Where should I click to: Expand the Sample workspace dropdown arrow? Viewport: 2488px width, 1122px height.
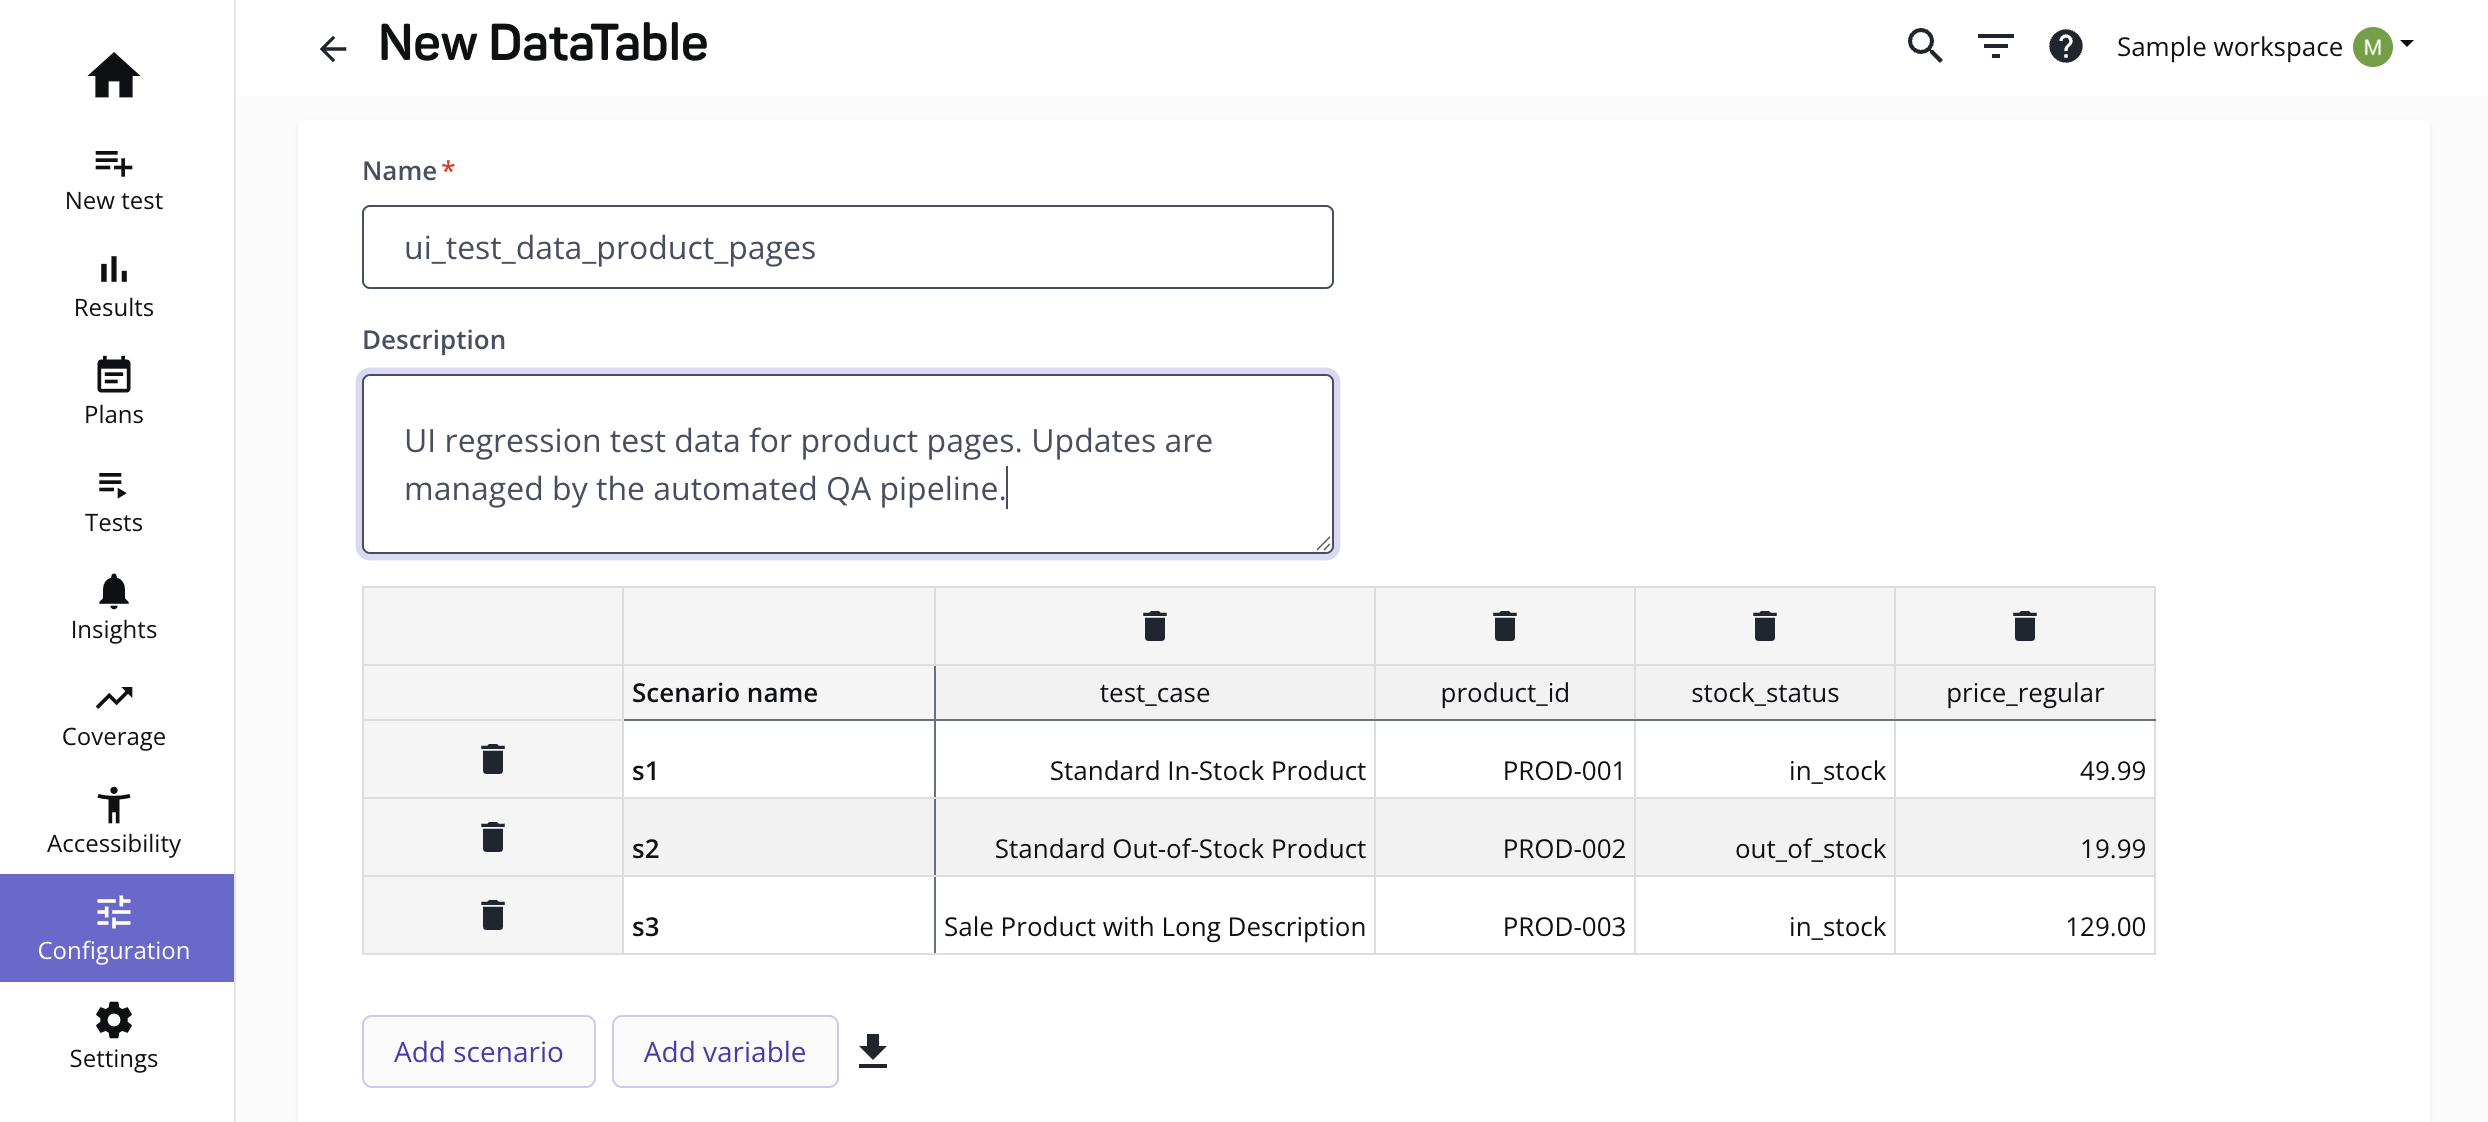coord(2408,44)
